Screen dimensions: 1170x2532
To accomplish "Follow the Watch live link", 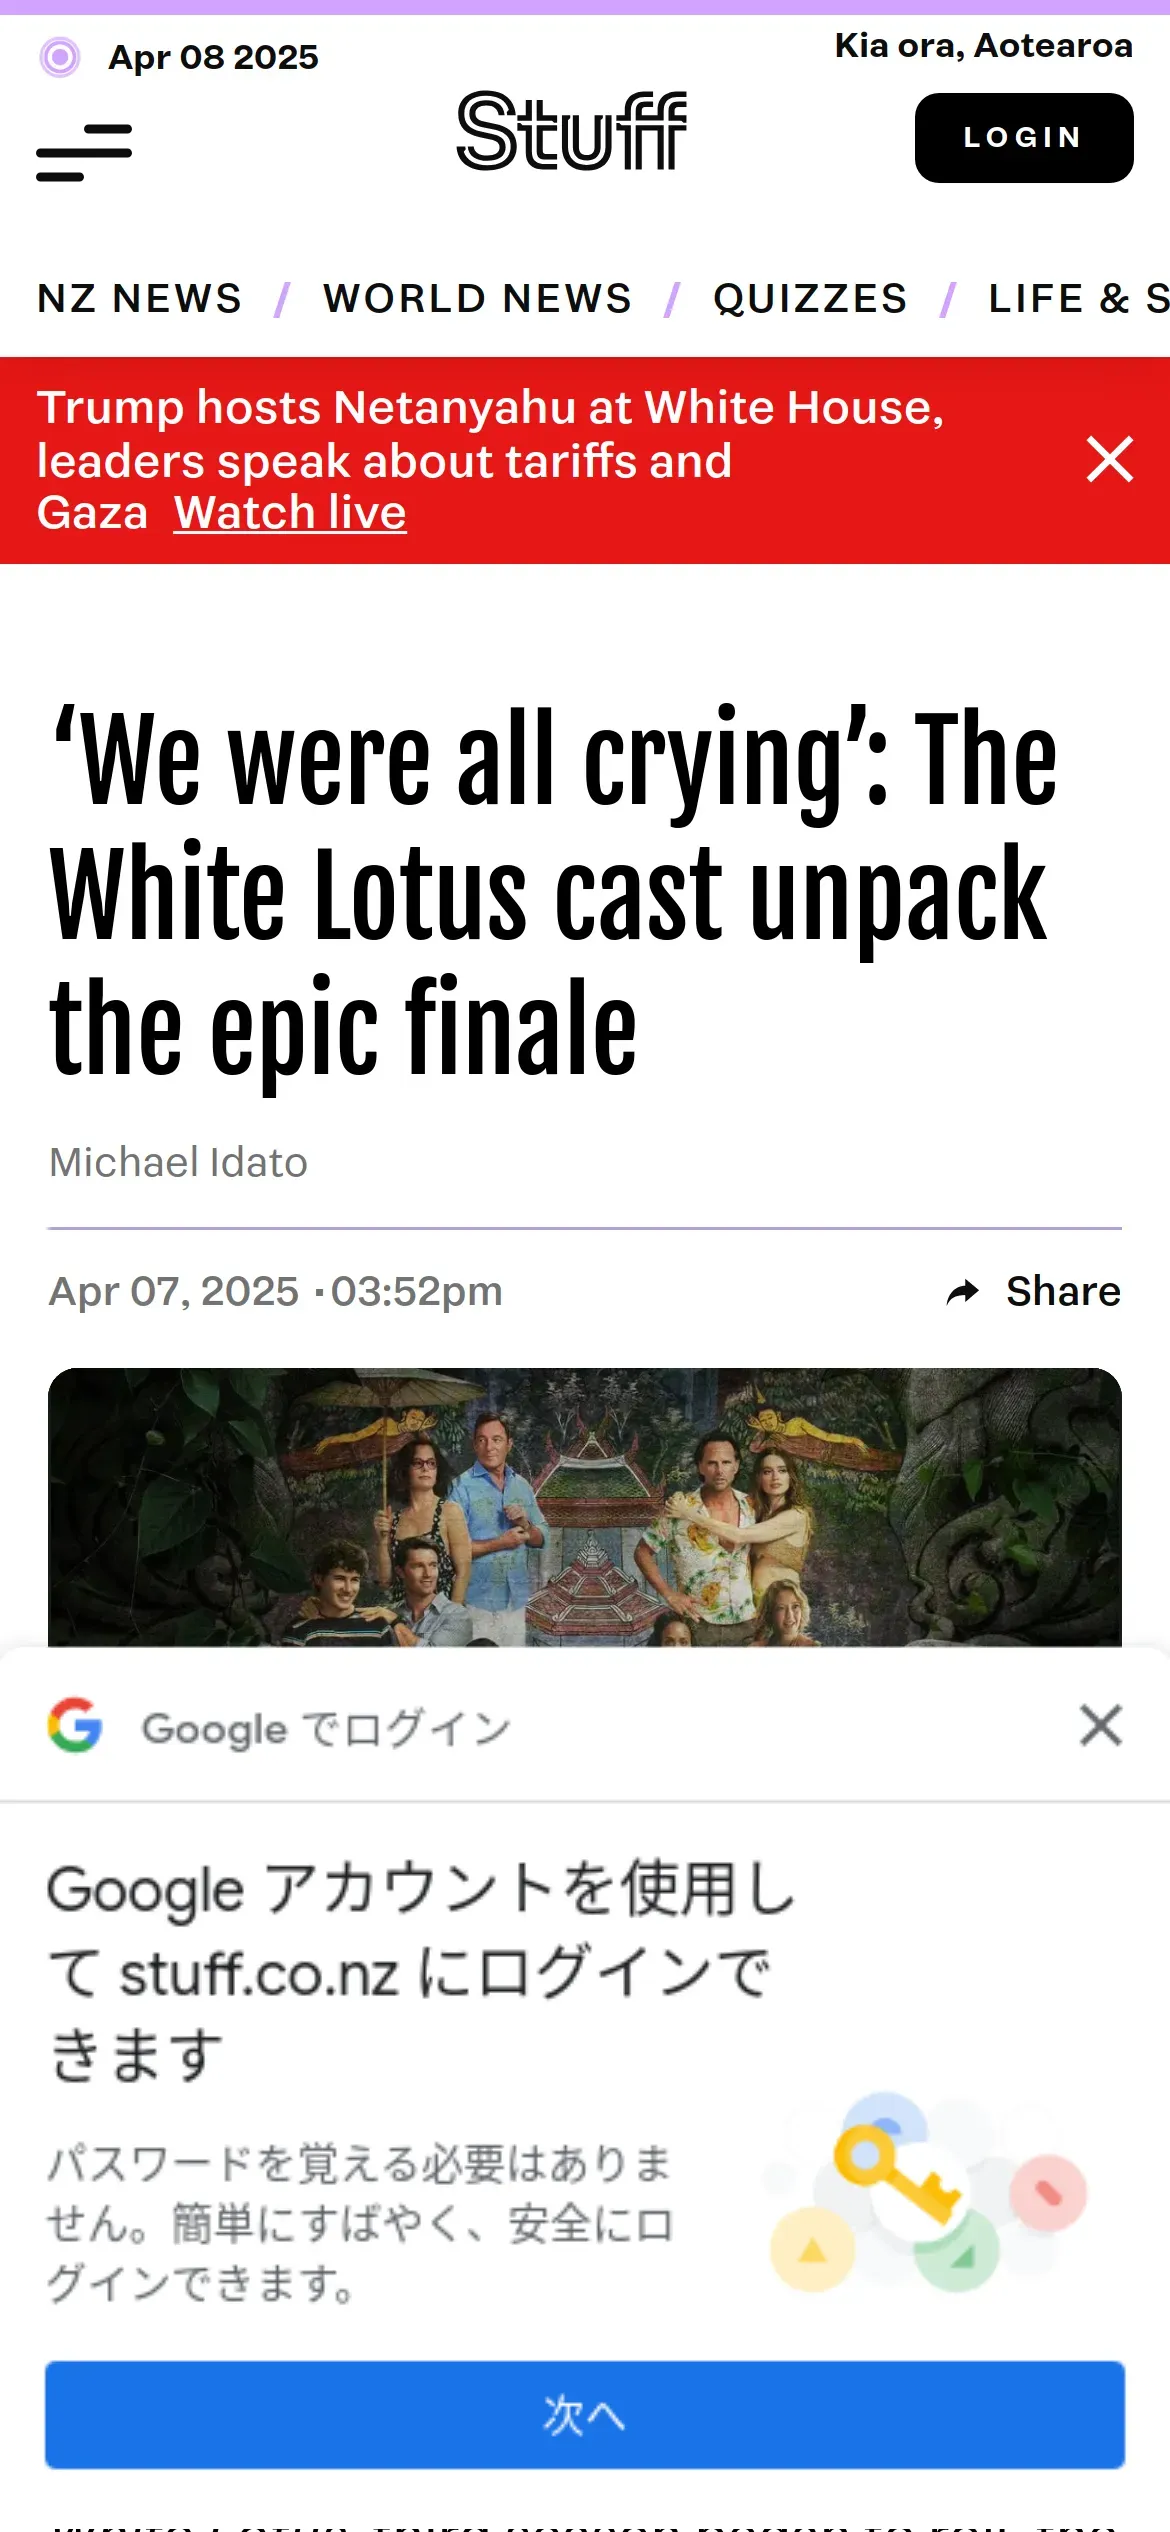I will point(290,512).
